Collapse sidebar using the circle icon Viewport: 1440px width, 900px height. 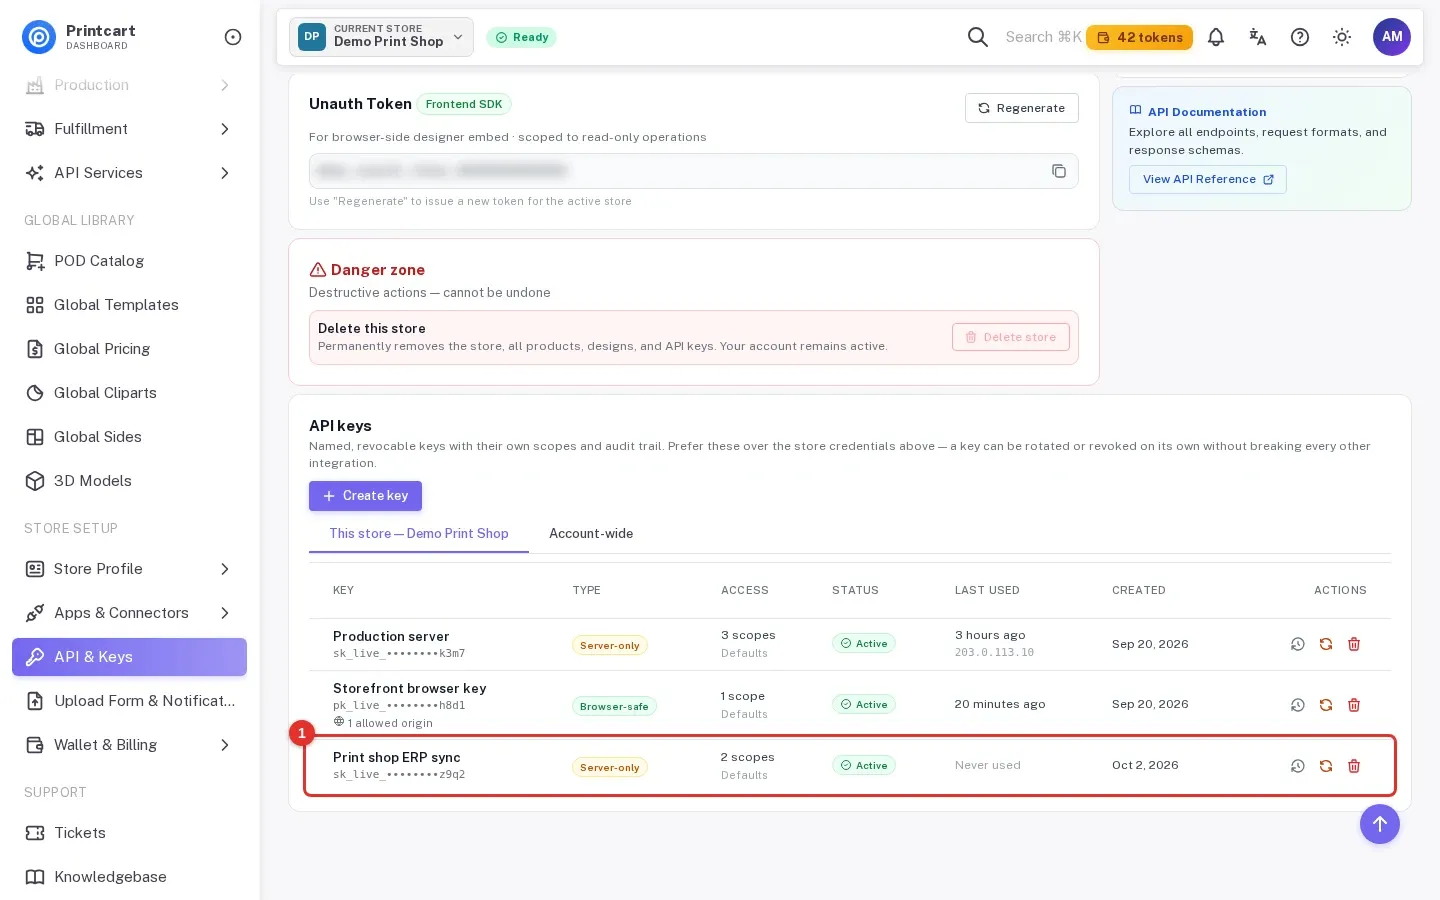233,37
